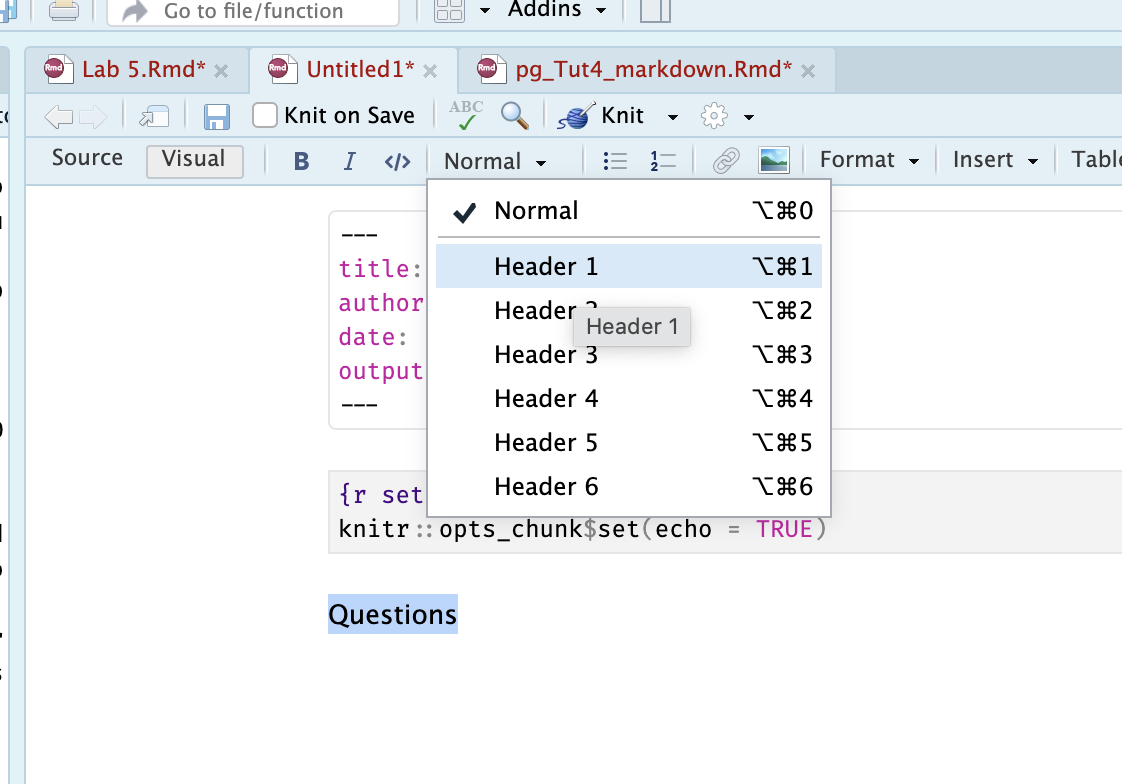Viewport: 1122px width, 784px height.
Task: Insert a numbered list
Action: (662, 161)
